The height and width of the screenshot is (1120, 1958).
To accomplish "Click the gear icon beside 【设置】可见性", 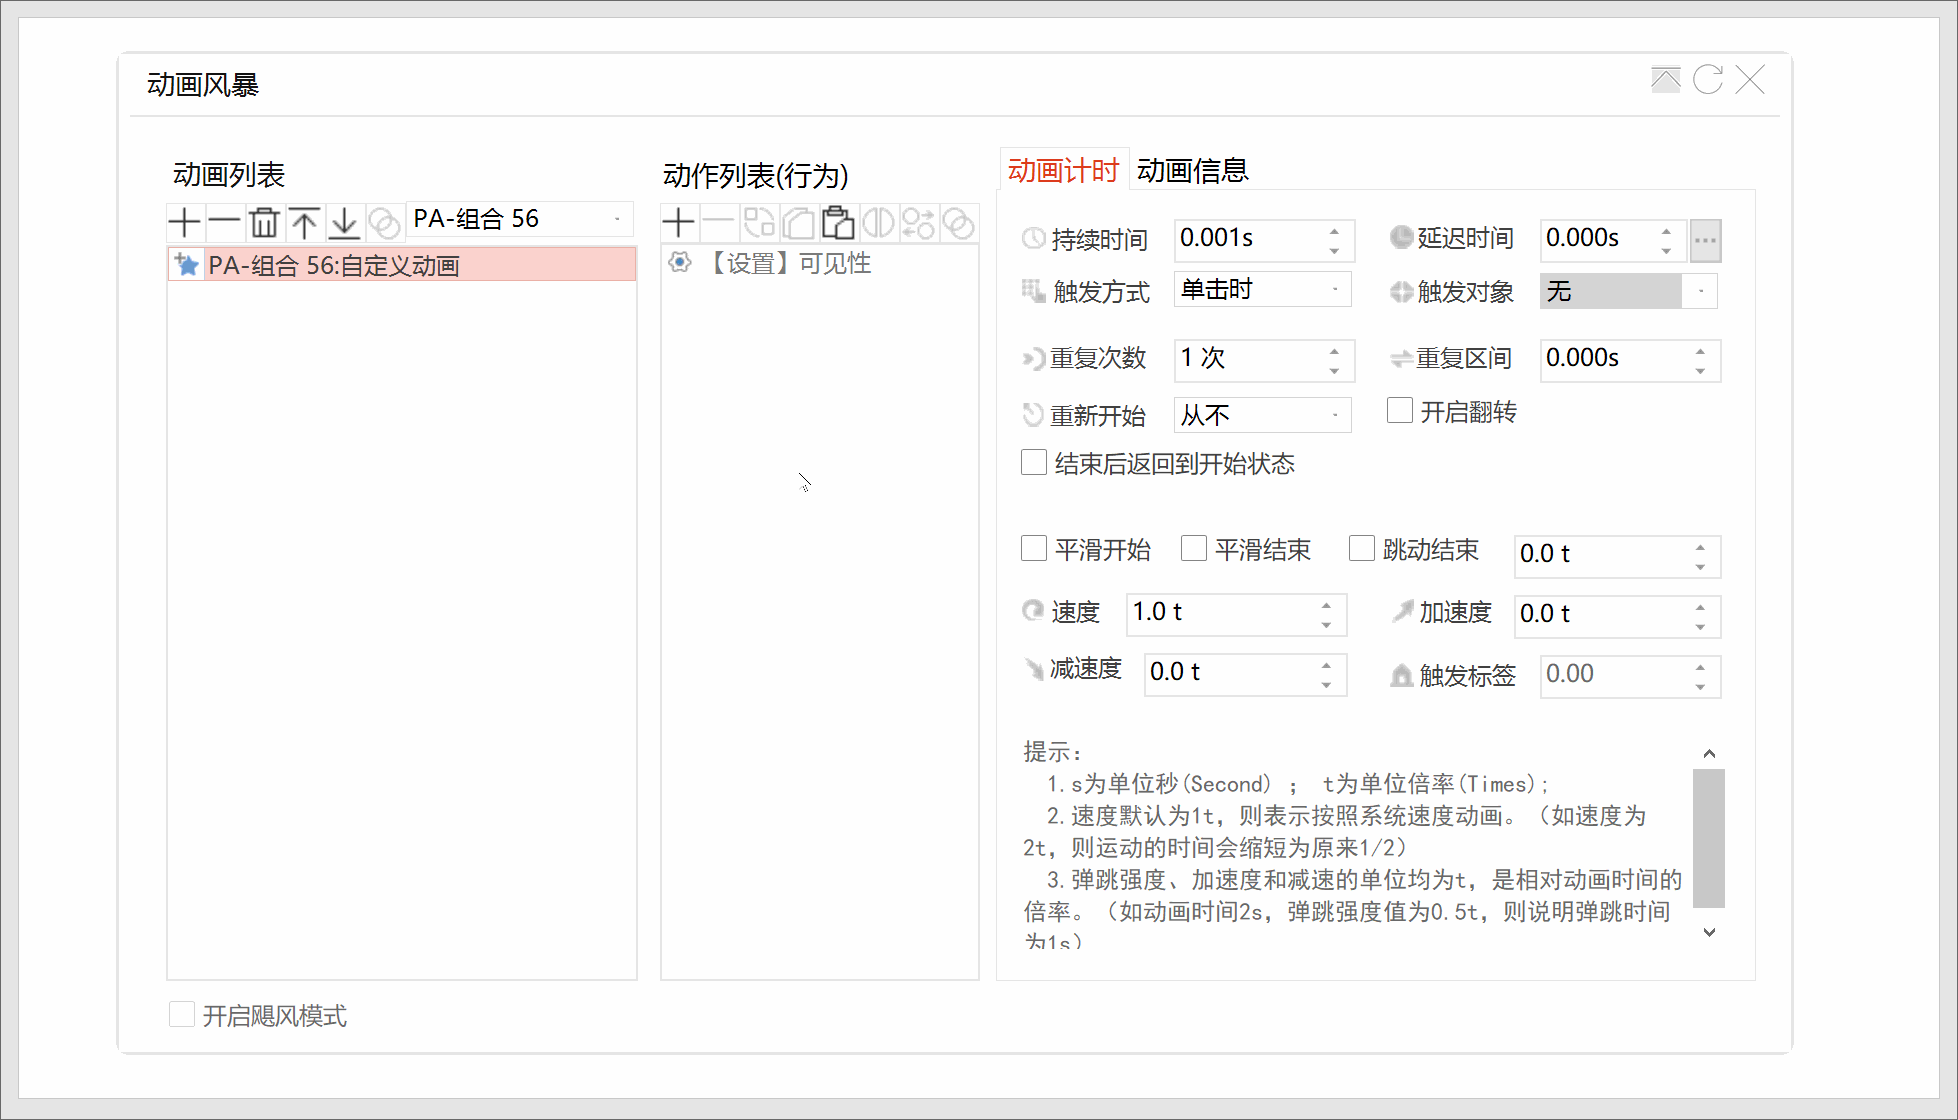I will [x=680, y=263].
